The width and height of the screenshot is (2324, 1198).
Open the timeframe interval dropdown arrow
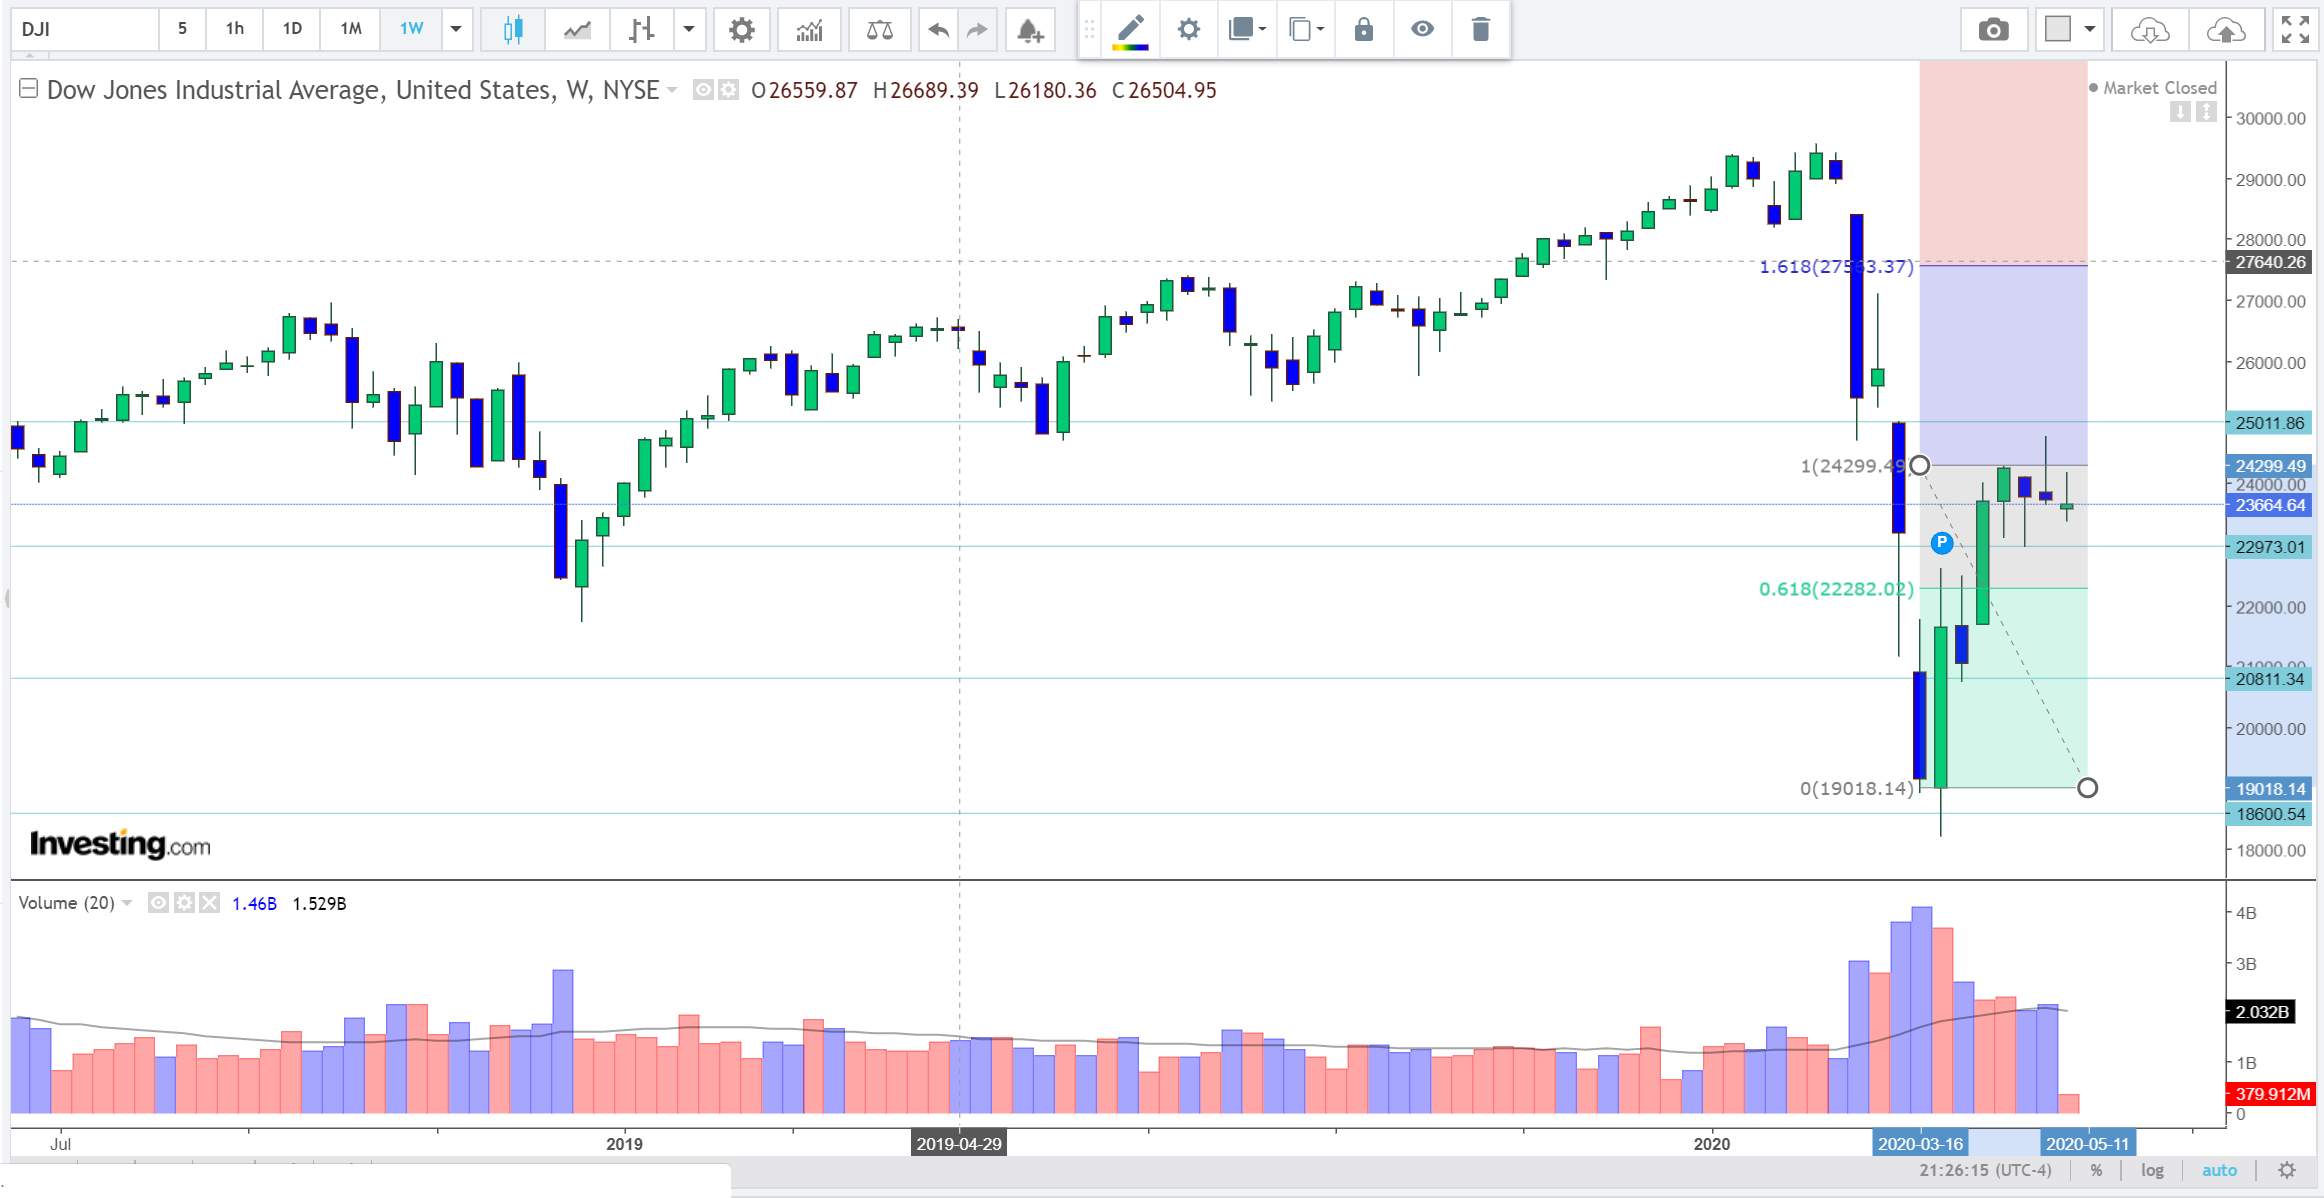pos(456,29)
